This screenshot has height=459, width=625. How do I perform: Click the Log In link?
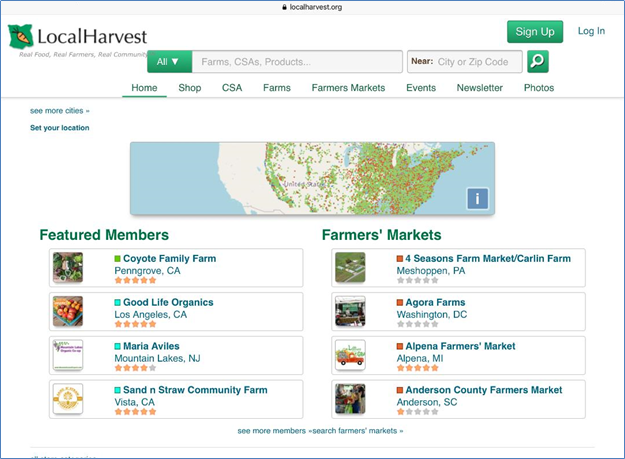(591, 31)
